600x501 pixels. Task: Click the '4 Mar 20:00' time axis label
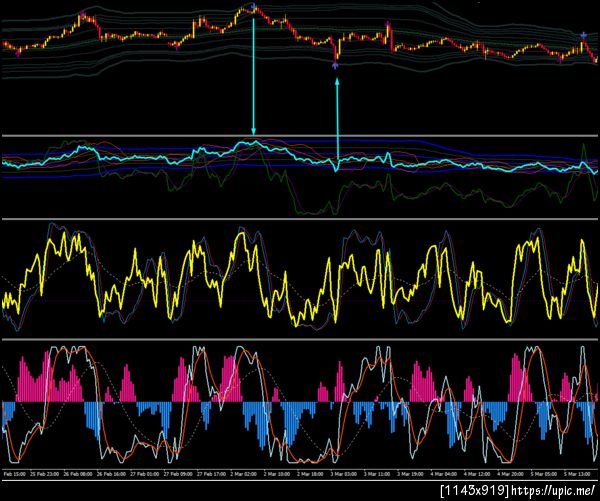[x=510, y=474]
